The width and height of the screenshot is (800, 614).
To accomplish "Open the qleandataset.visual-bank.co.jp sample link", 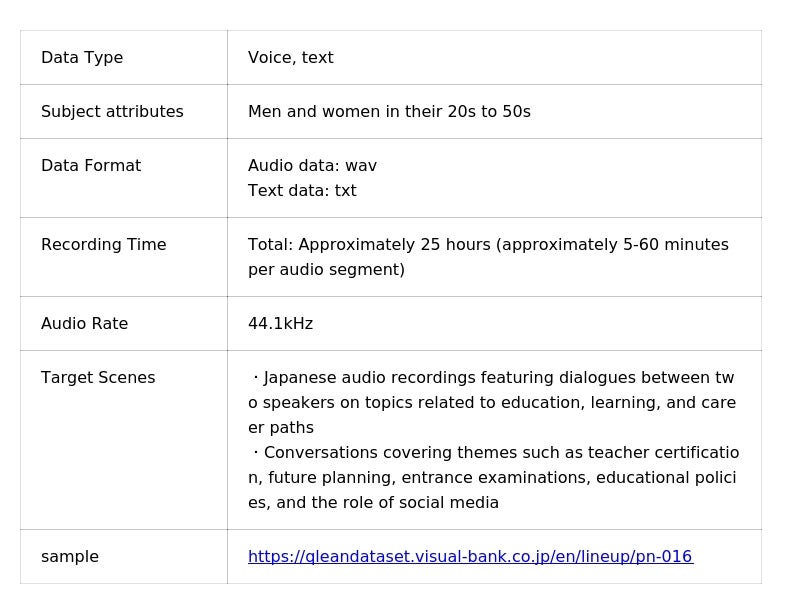I will tap(470, 557).
